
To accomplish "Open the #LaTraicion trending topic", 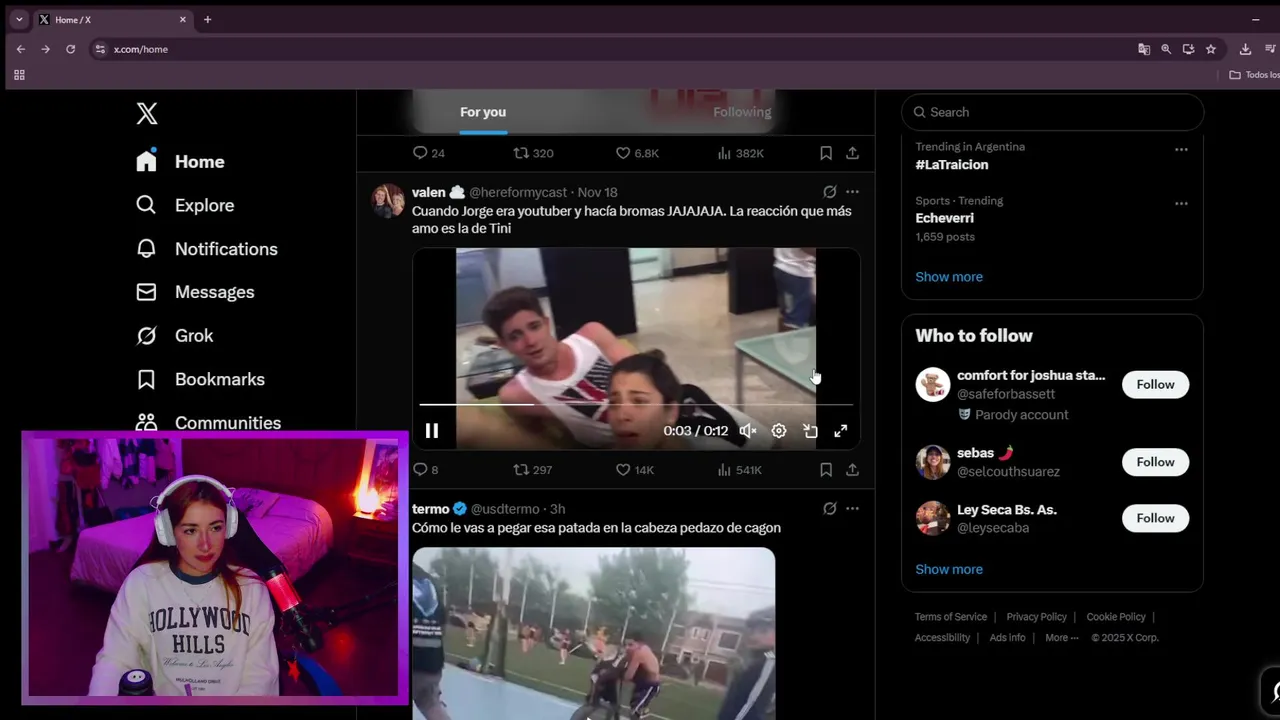I will tap(952, 165).
